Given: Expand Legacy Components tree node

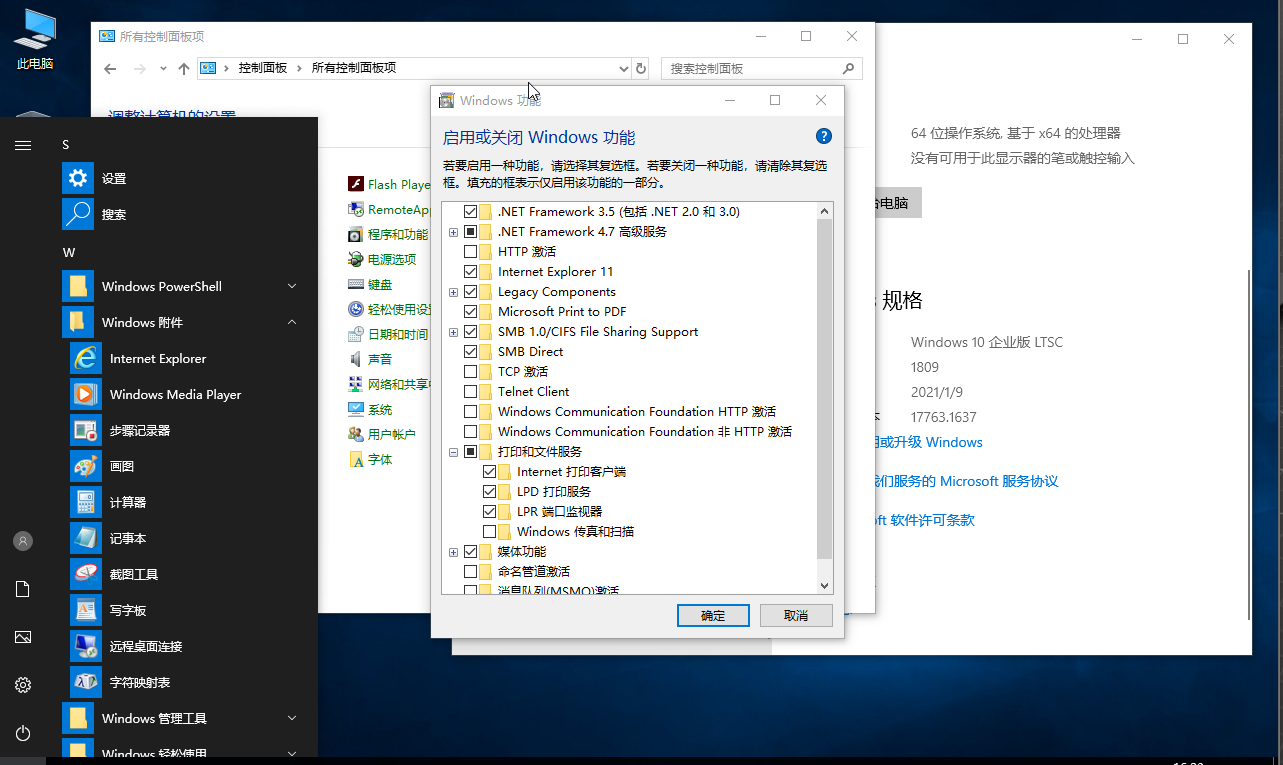Looking at the screenshot, I should (x=454, y=292).
